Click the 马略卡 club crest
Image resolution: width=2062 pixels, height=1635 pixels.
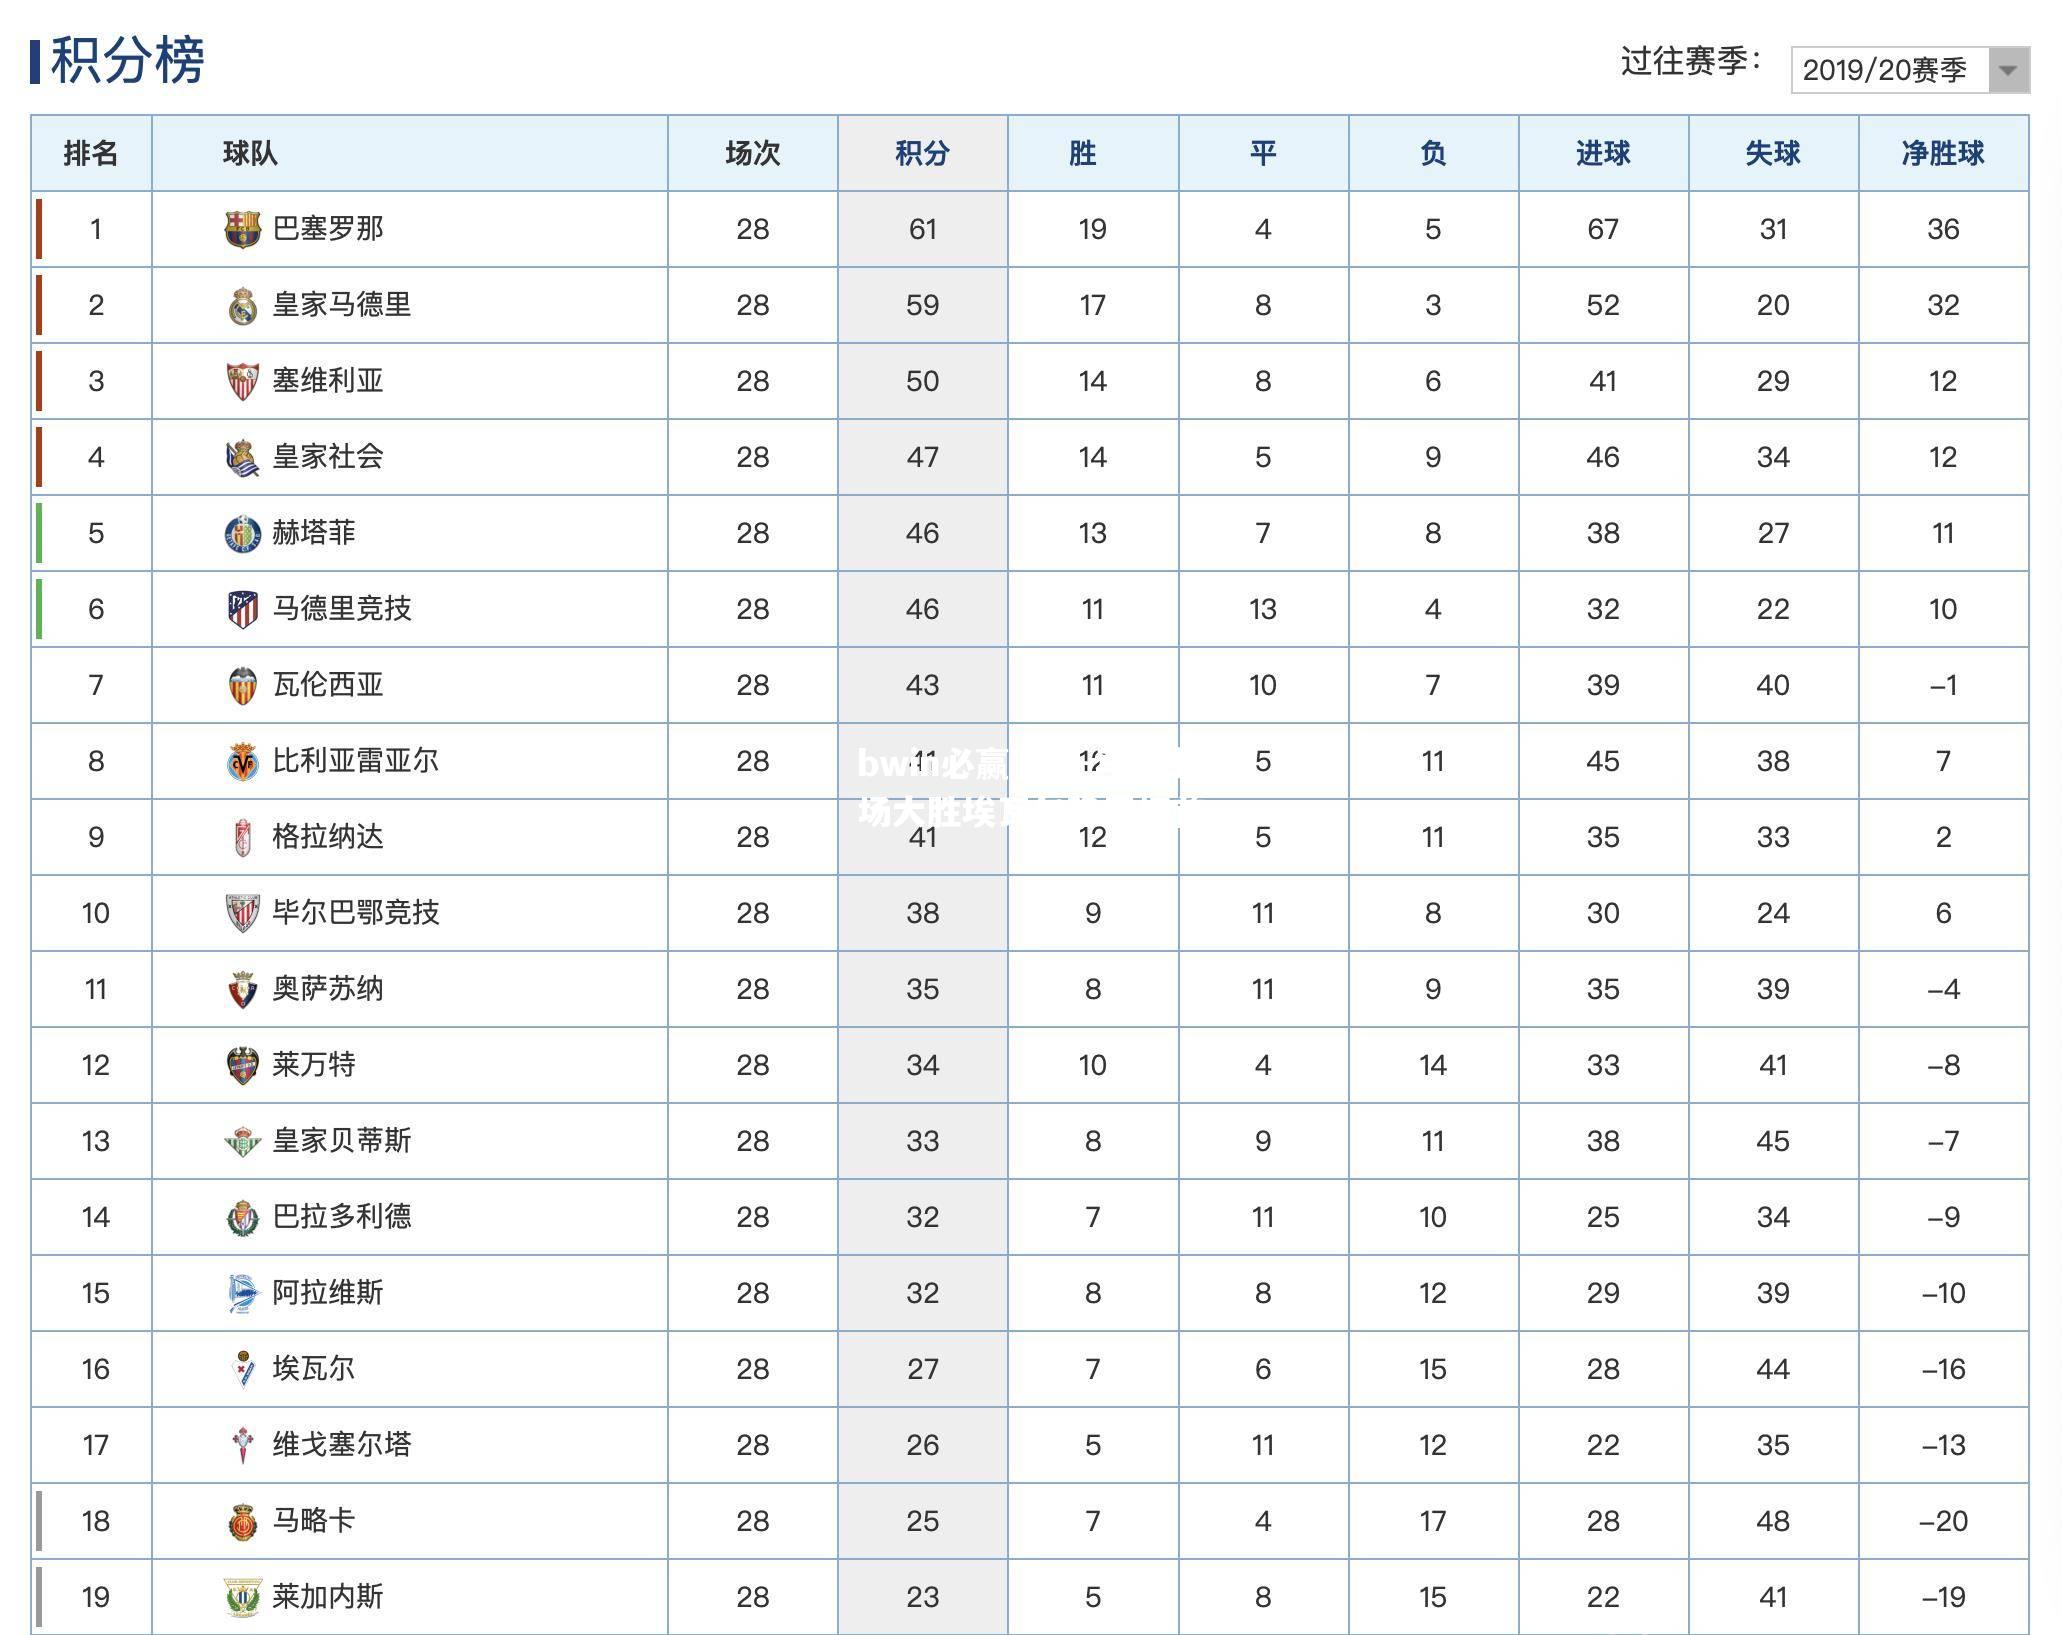[x=242, y=1521]
